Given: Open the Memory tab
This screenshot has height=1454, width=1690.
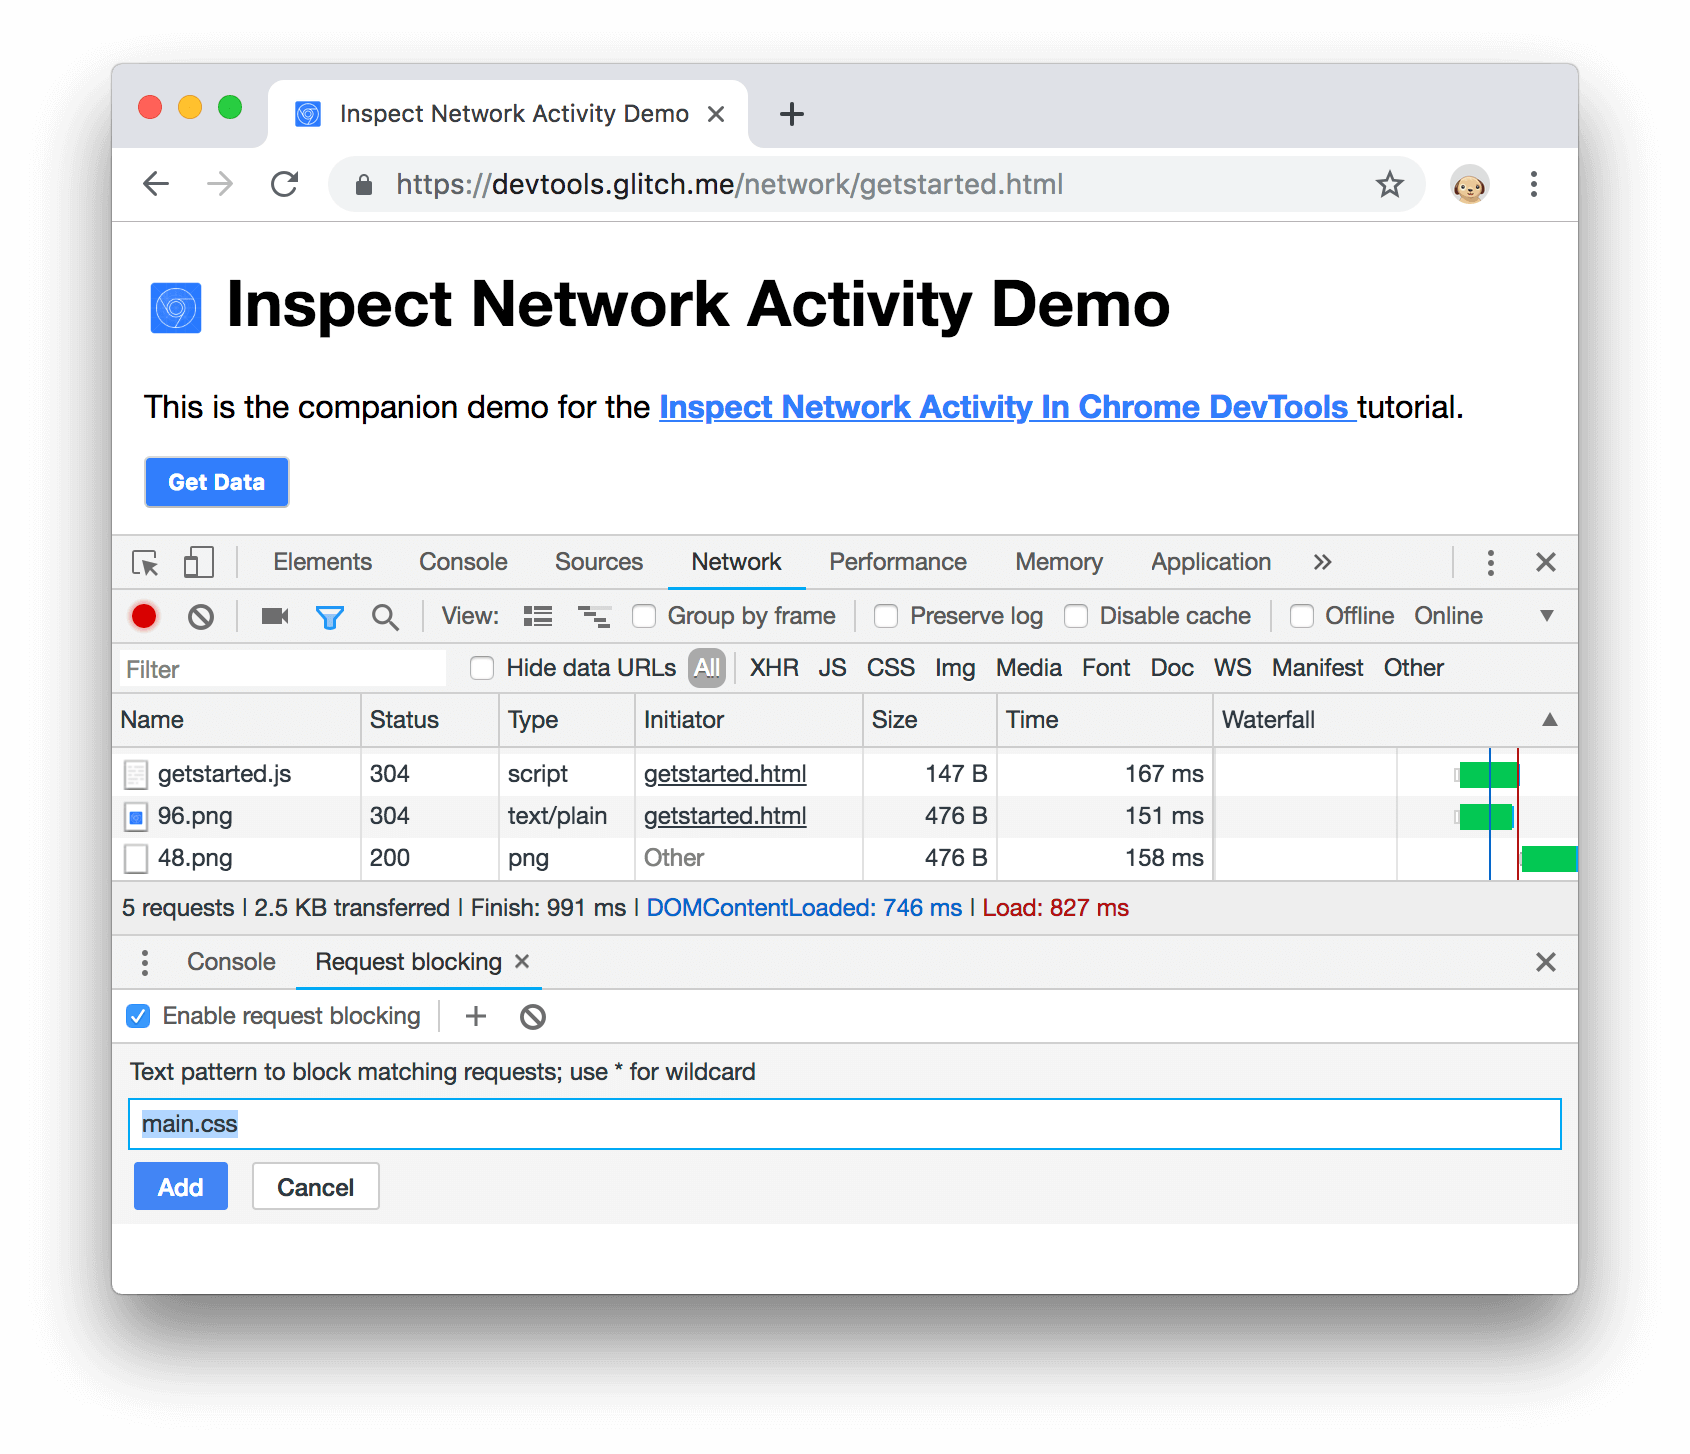Looking at the screenshot, I should [x=1059, y=562].
